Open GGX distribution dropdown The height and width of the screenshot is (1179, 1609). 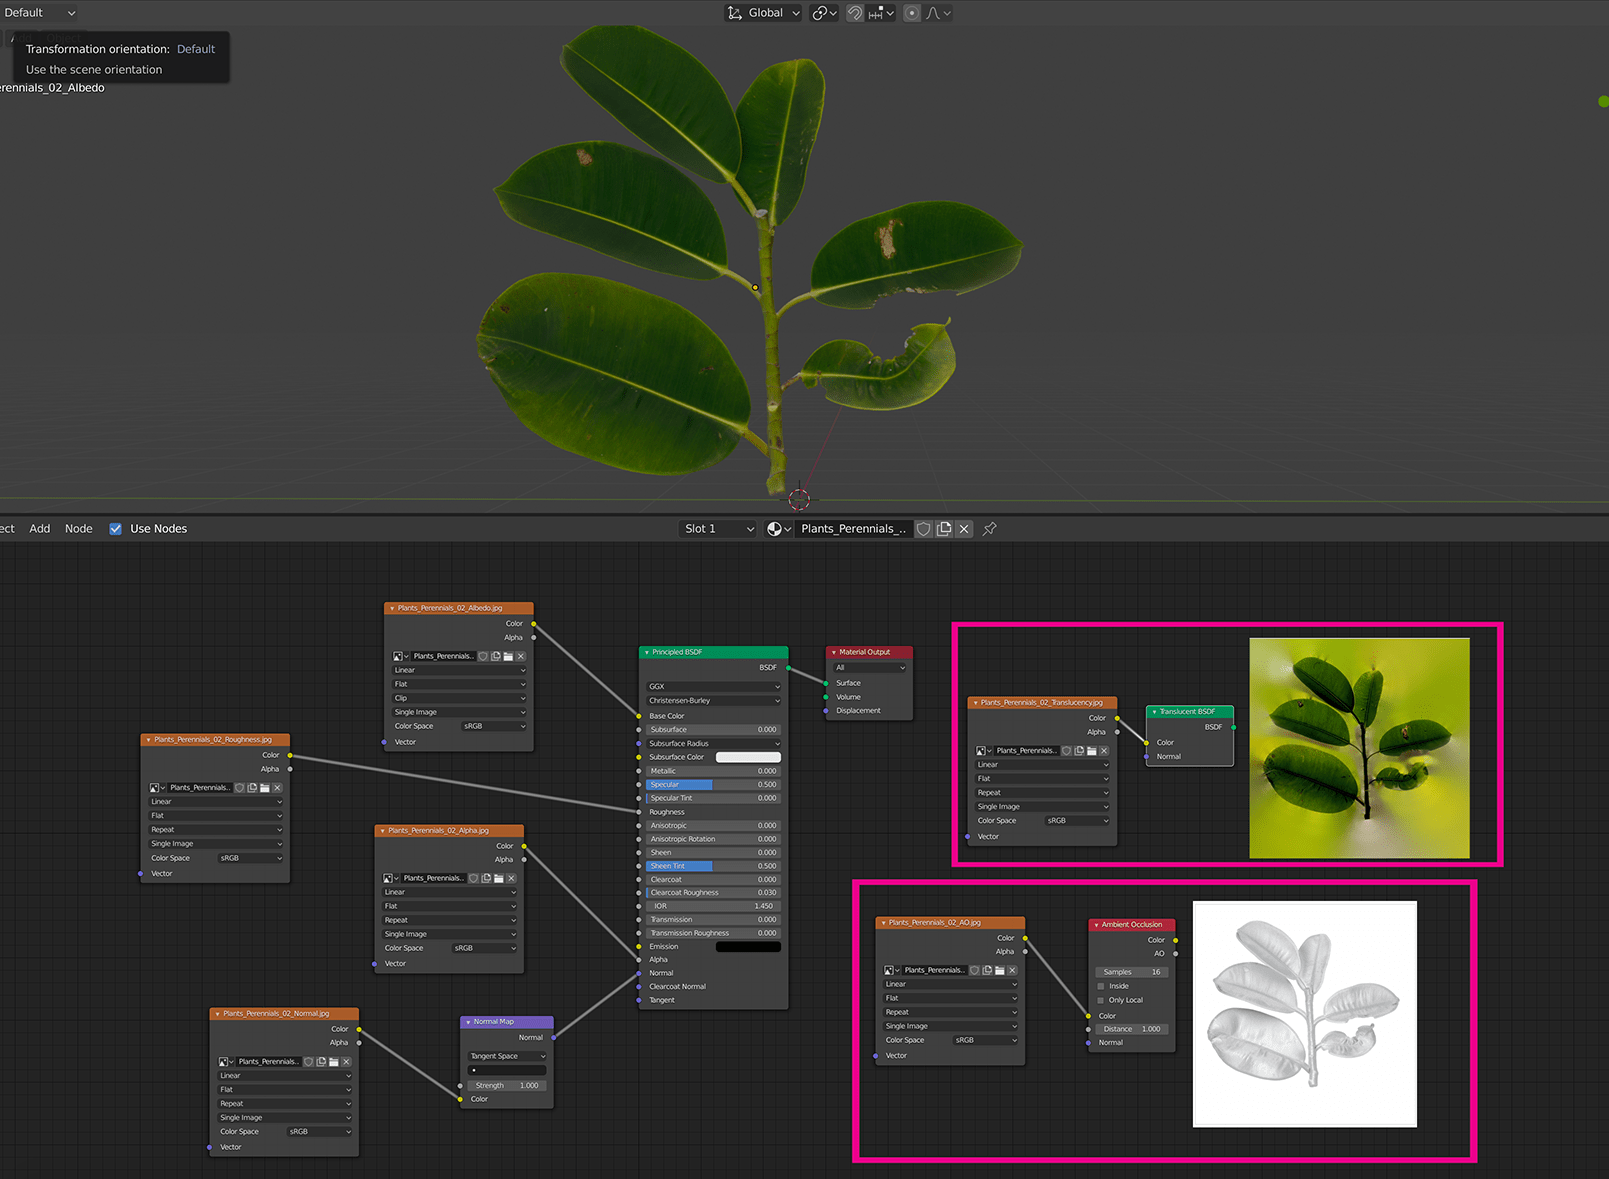click(x=714, y=687)
